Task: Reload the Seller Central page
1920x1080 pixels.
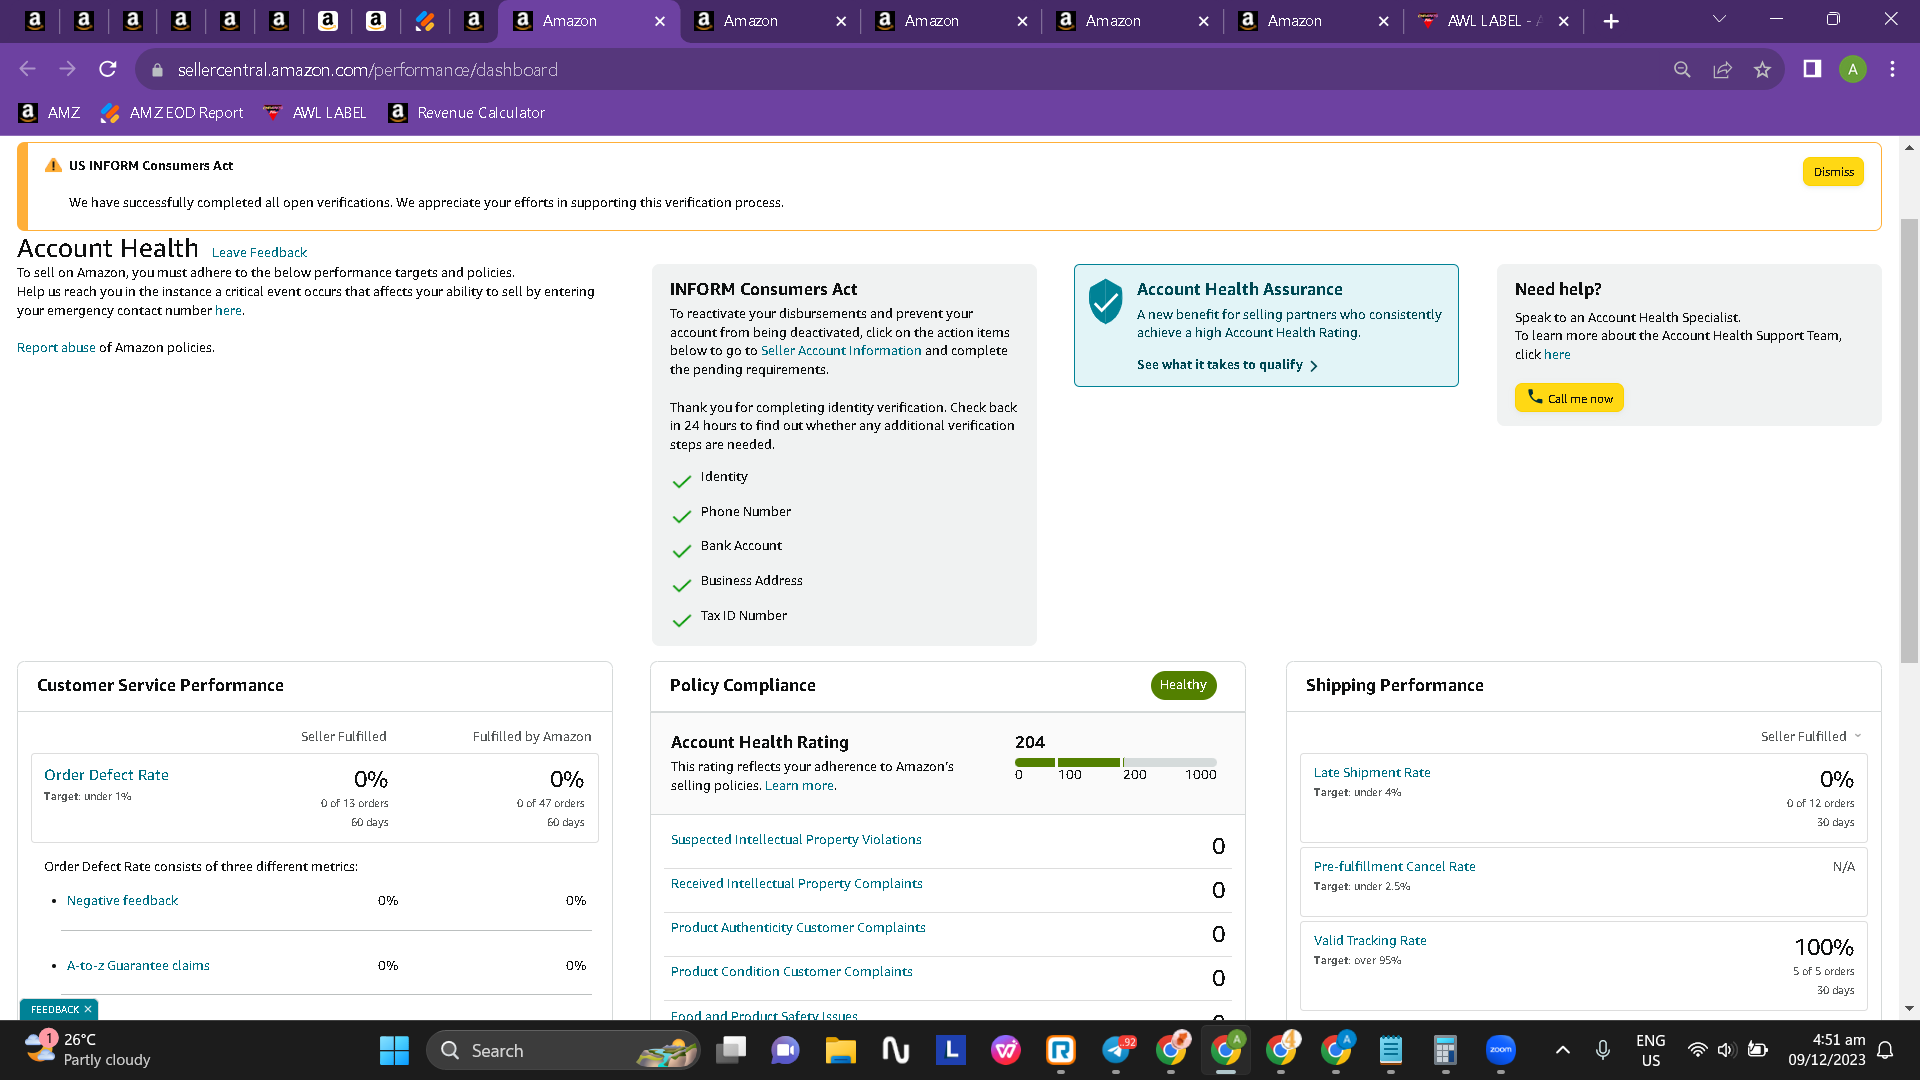Action: [108, 69]
